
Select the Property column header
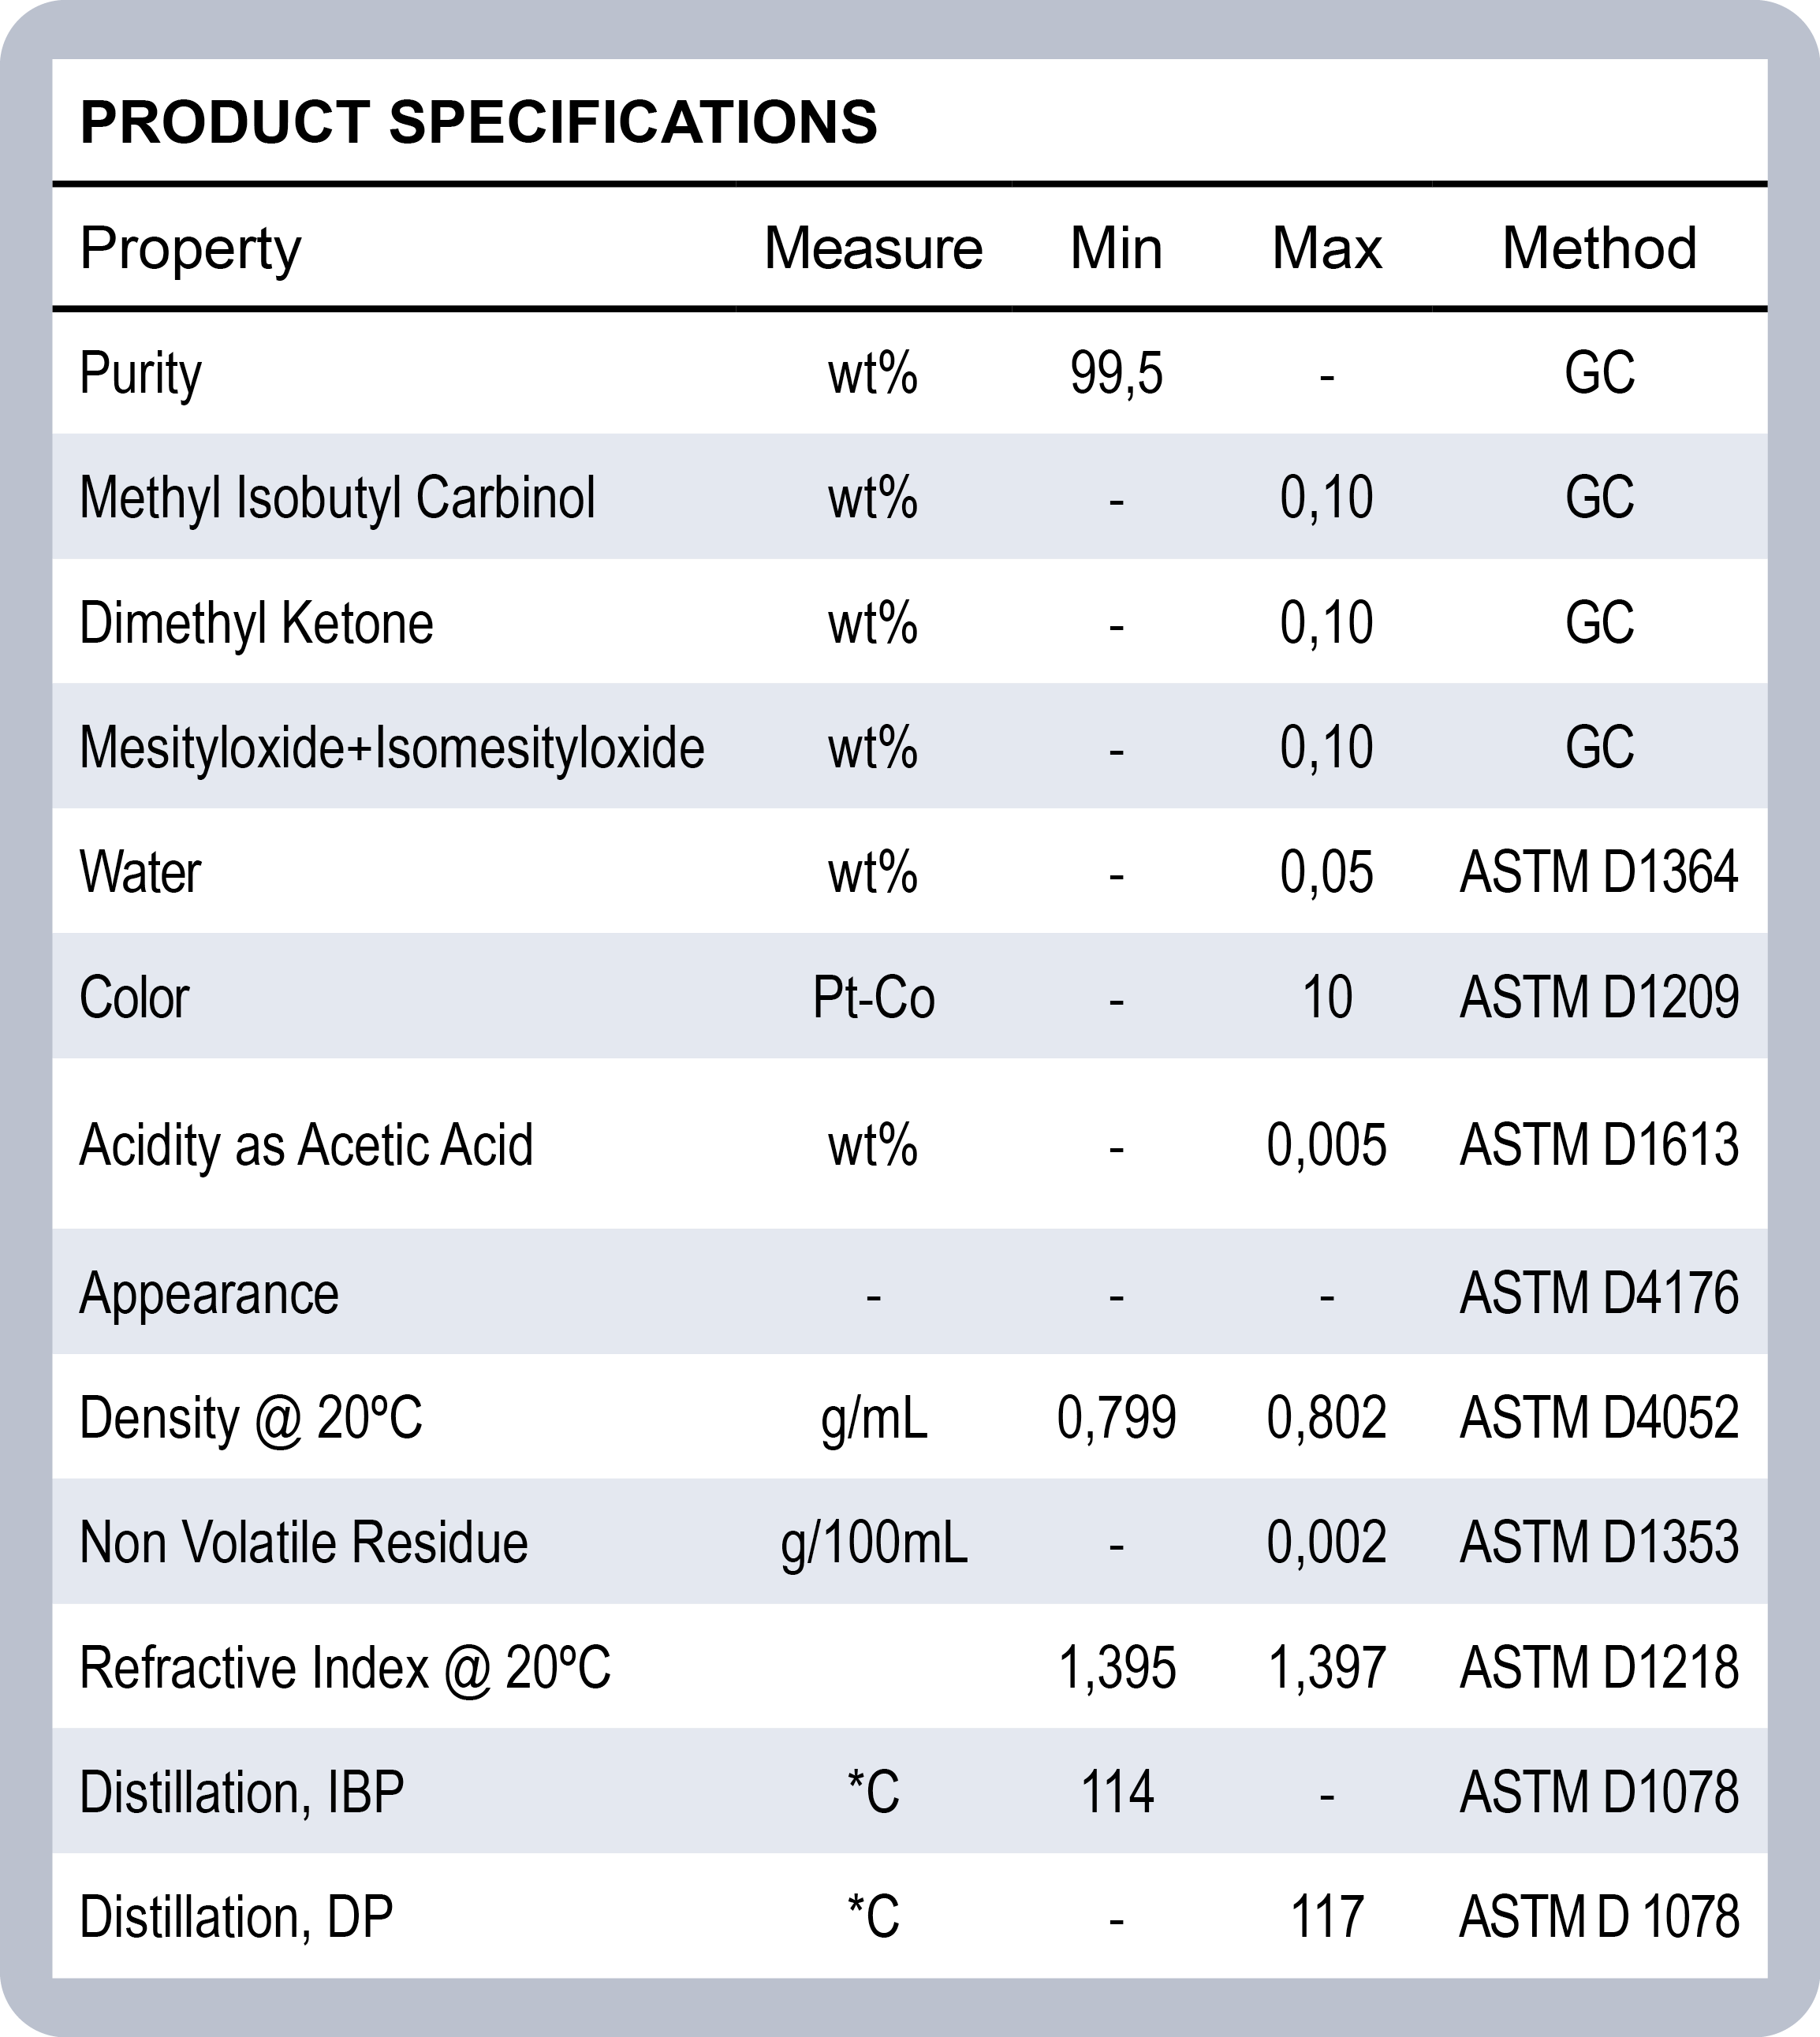click(x=190, y=248)
